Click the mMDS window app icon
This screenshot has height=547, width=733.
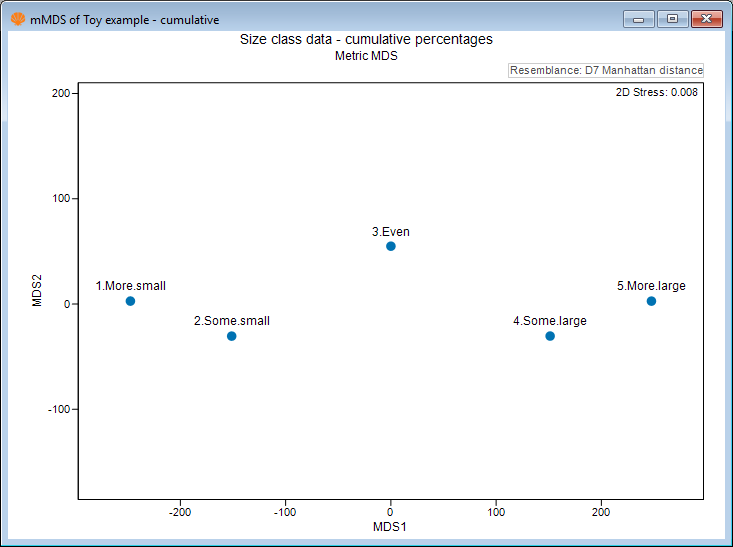(x=17, y=19)
